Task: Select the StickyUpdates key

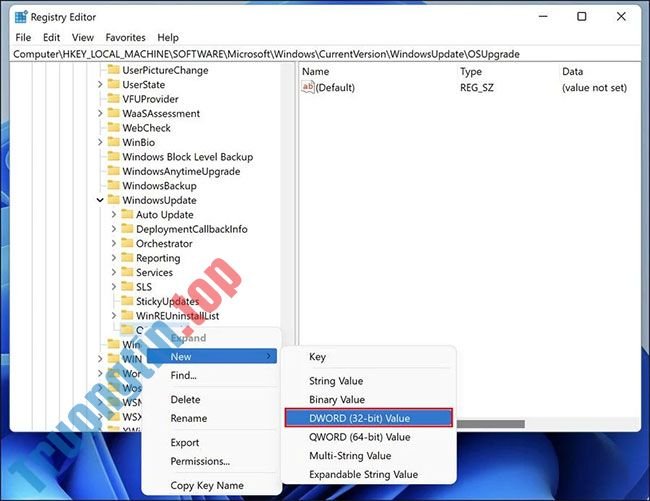Action: [167, 301]
